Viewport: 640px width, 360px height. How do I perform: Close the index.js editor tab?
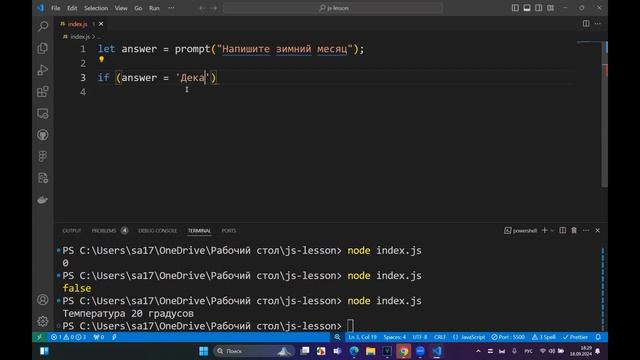tap(101, 24)
